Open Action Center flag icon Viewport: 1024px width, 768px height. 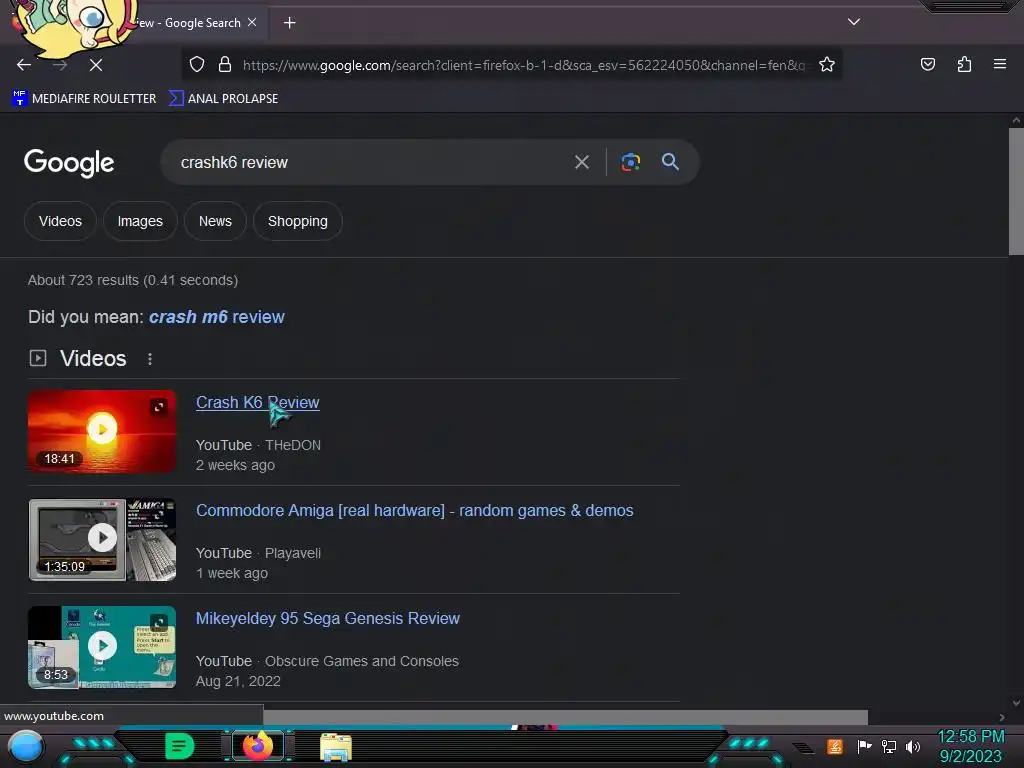click(864, 746)
